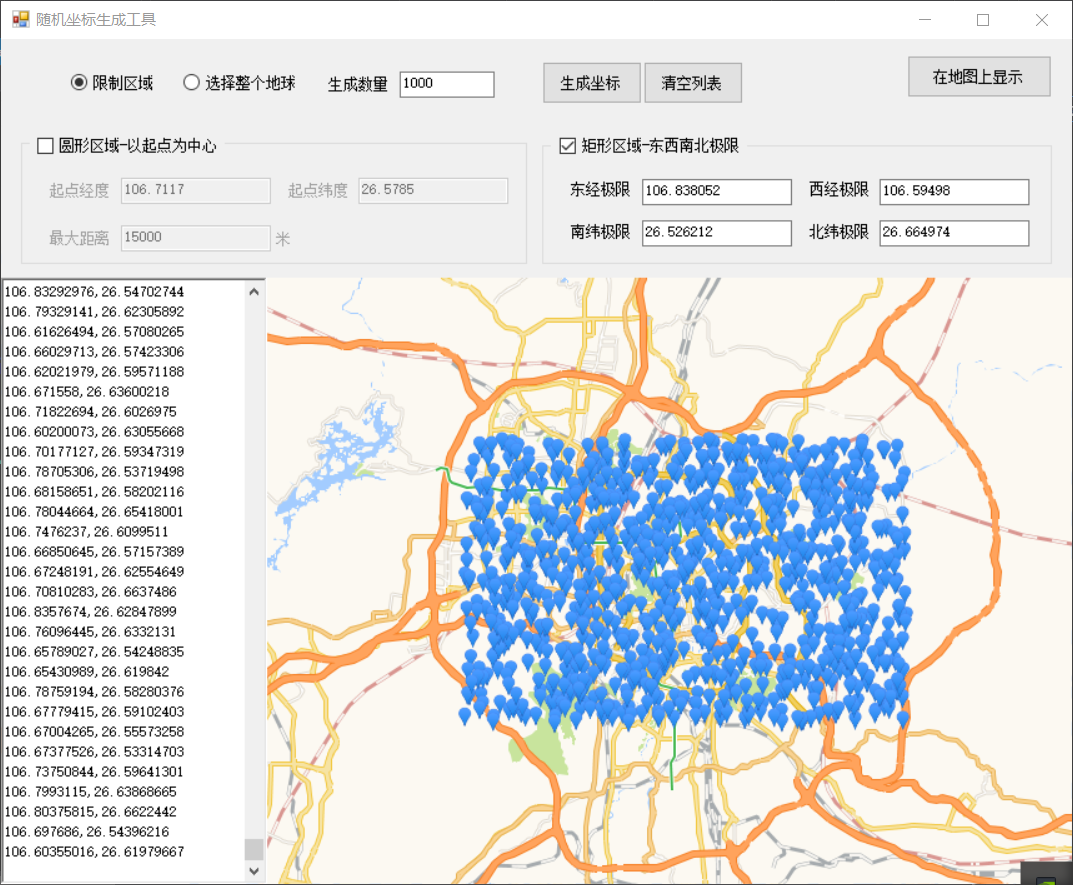The width and height of the screenshot is (1073, 885).
Task: Click the 北纬极限 input field
Action: point(953,233)
